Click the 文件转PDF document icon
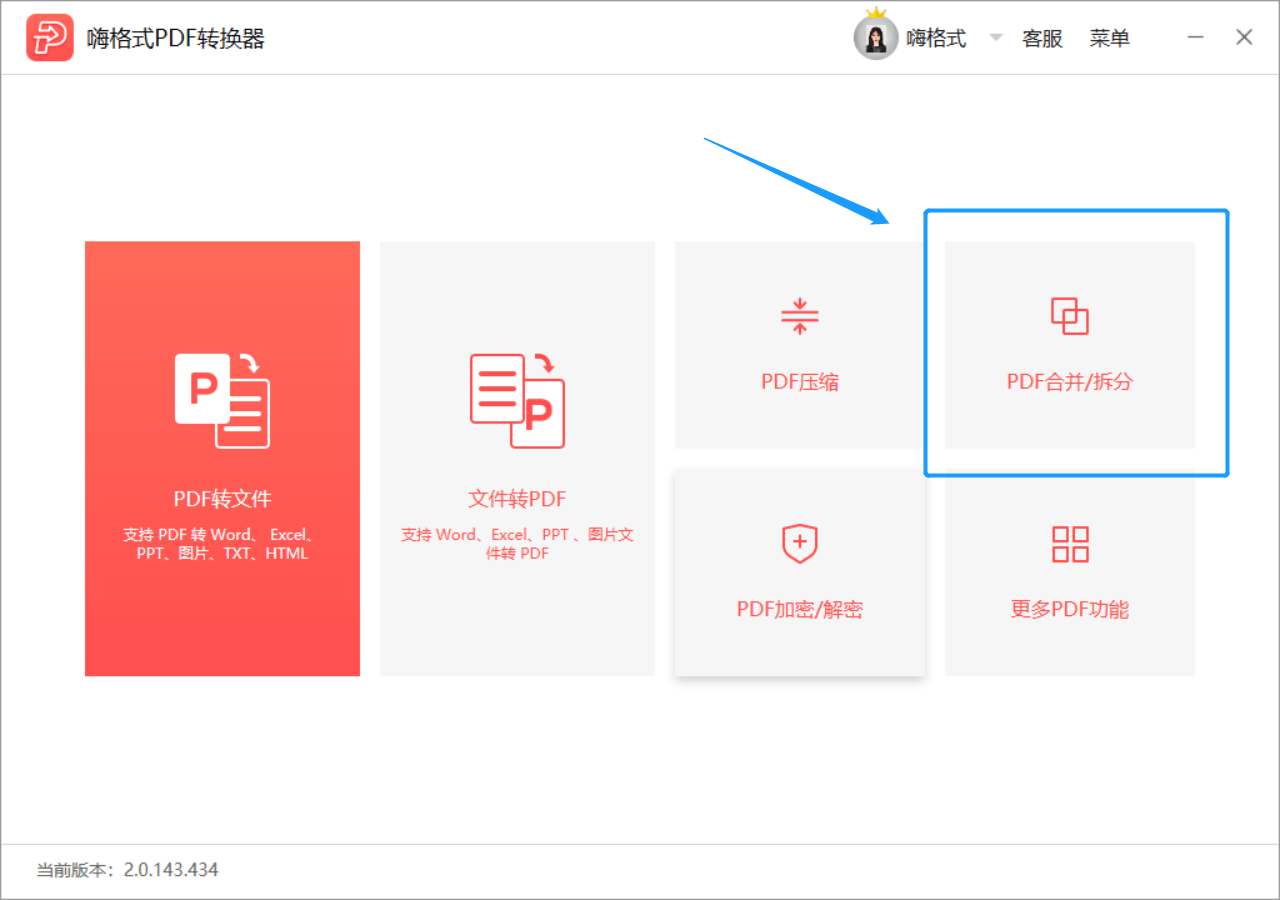This screenshot has width=1280, height=900. (517, 400)
